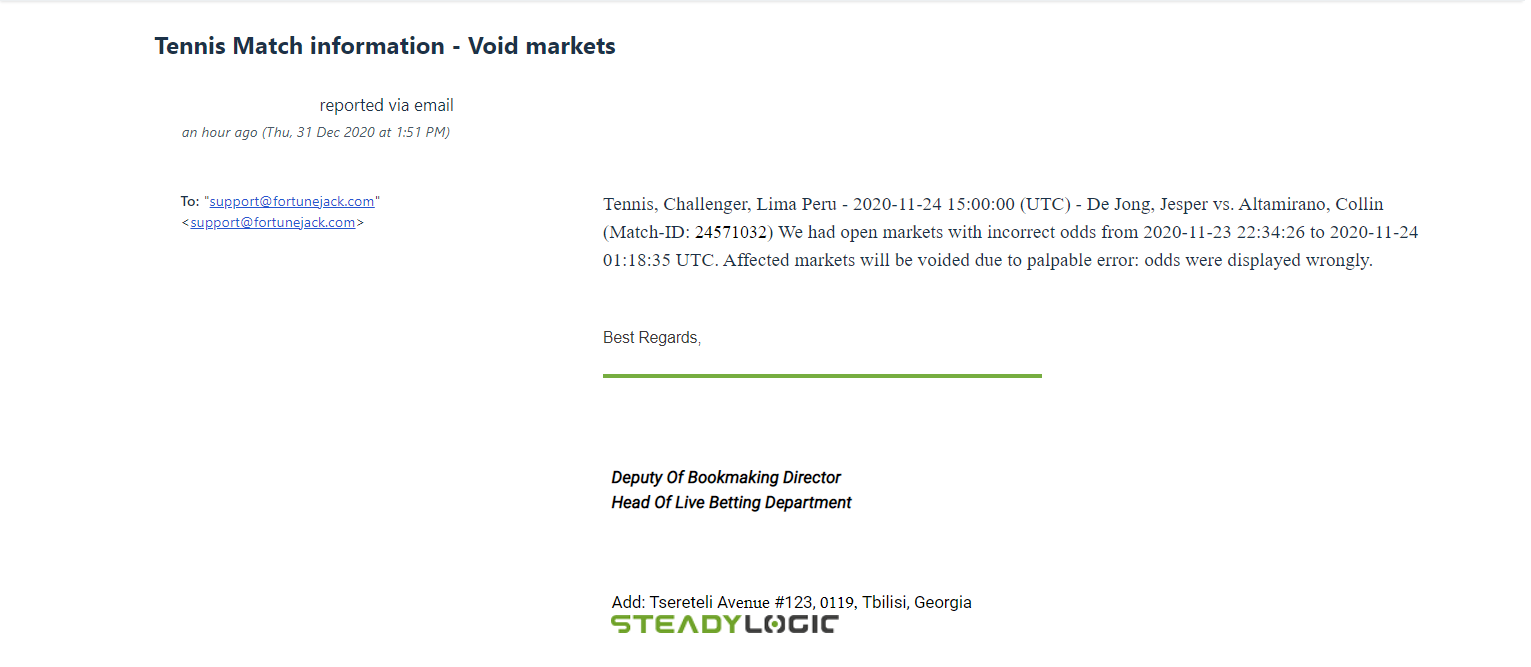Click the 'an hour ago' timestamp text
1531x667 pixels.
219,132
